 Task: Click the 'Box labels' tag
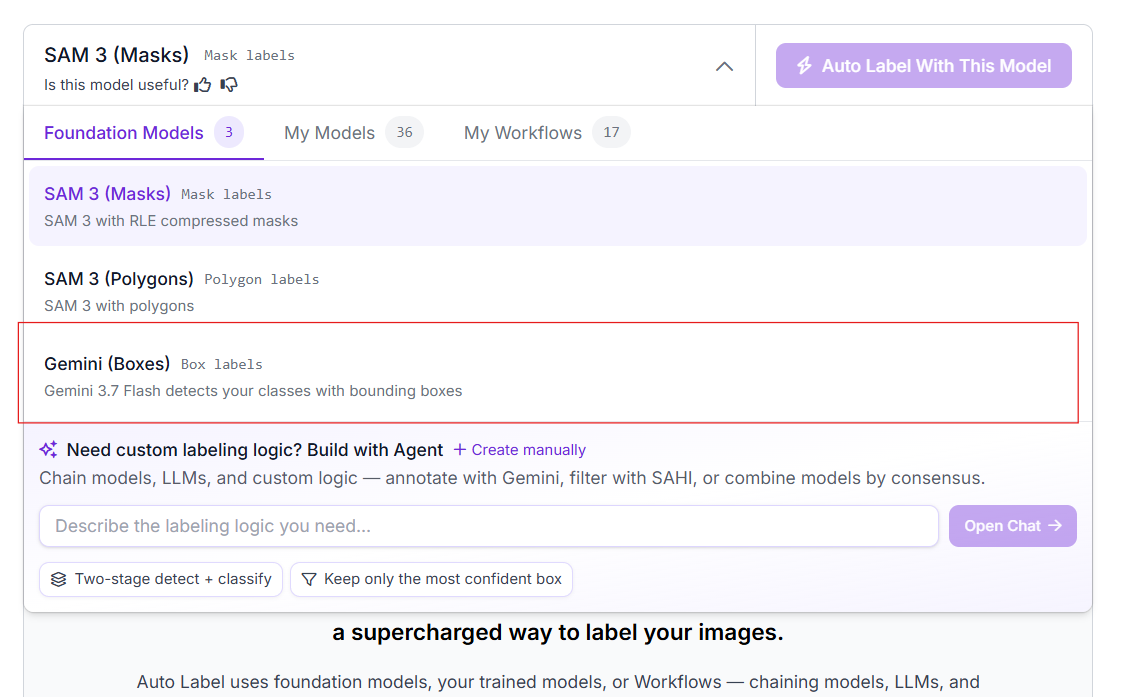(221, 365)
